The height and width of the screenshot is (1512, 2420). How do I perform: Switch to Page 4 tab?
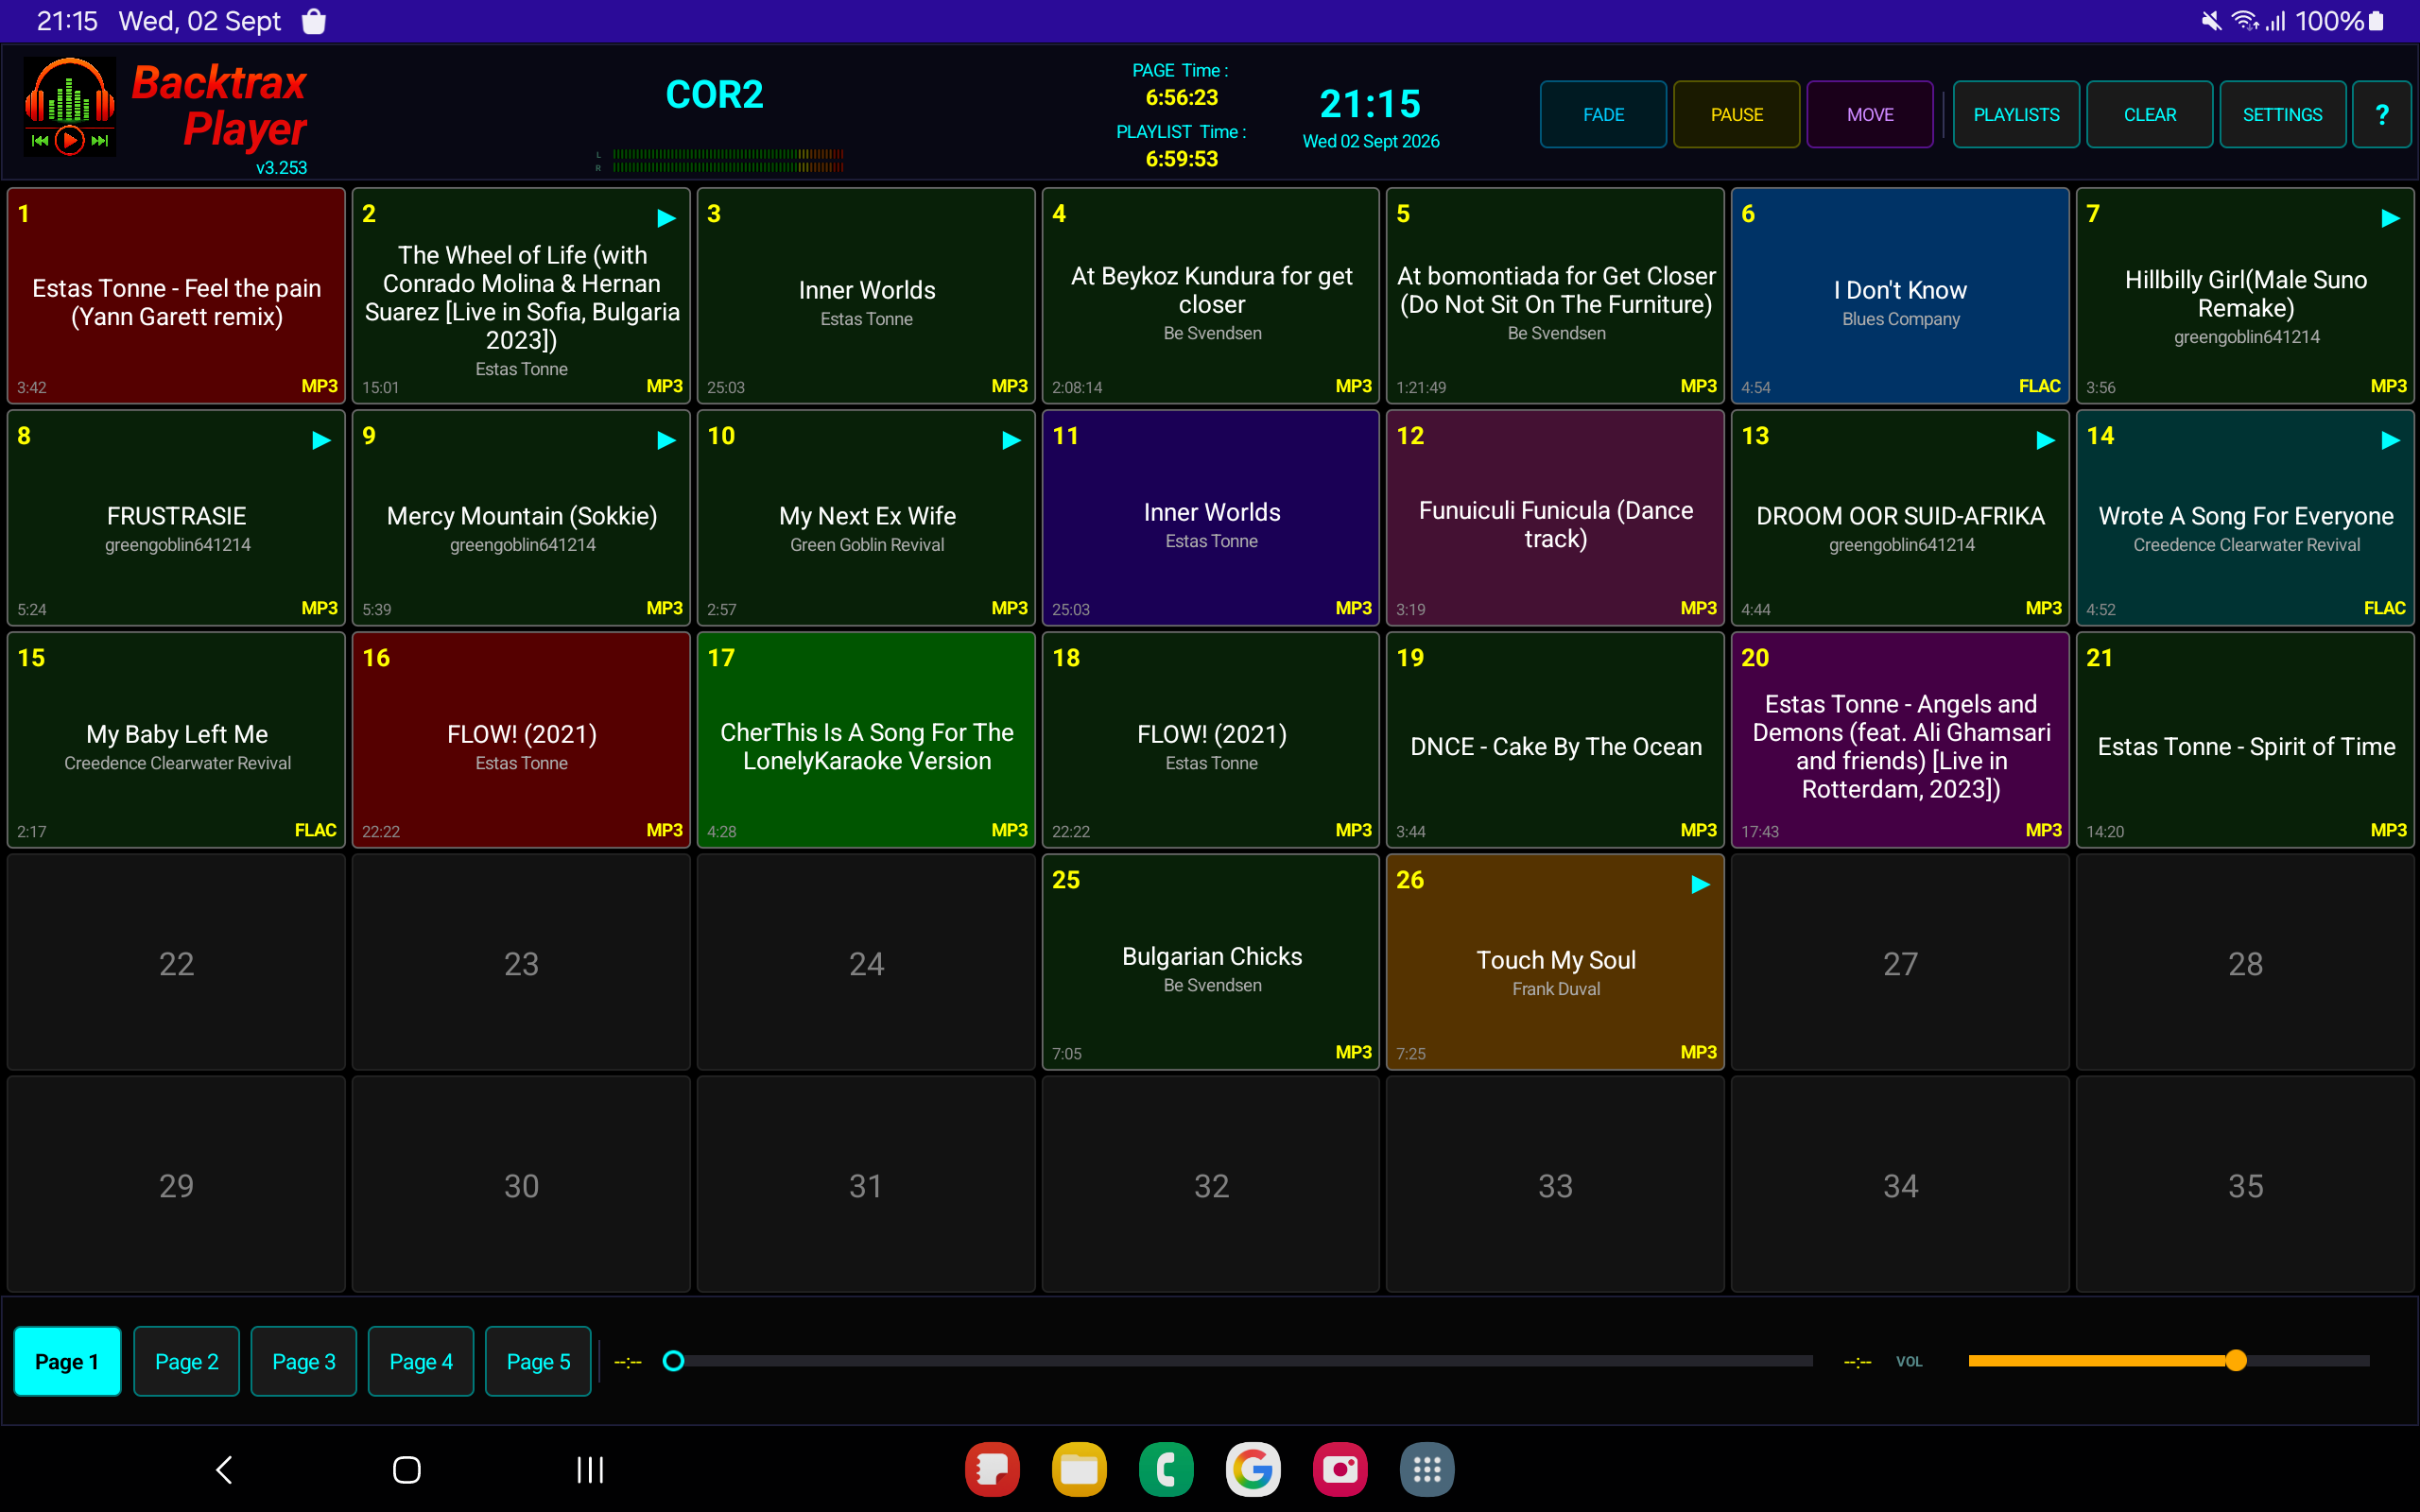(420, 1361)
